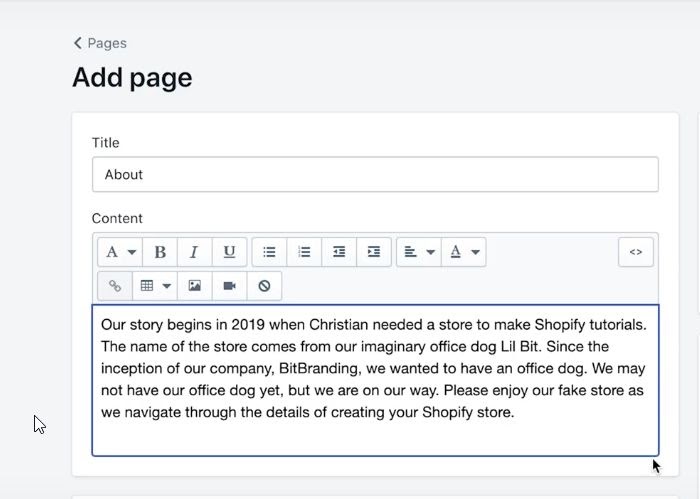Click the Title field containing About
Image resolution: width=700 pixels, height=499 pixels.
pos(375,174)
